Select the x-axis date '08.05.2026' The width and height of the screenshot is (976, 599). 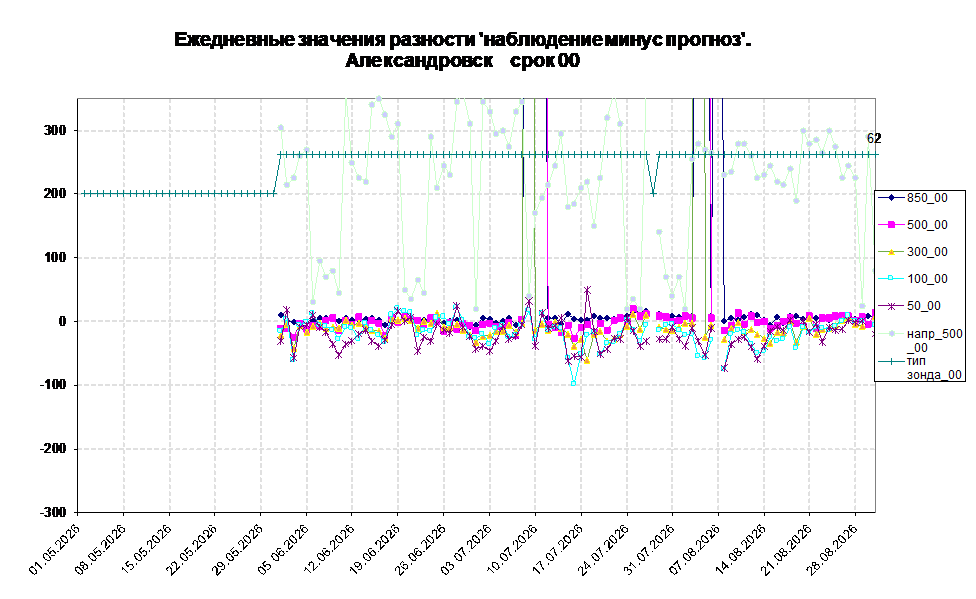point(101,549)
